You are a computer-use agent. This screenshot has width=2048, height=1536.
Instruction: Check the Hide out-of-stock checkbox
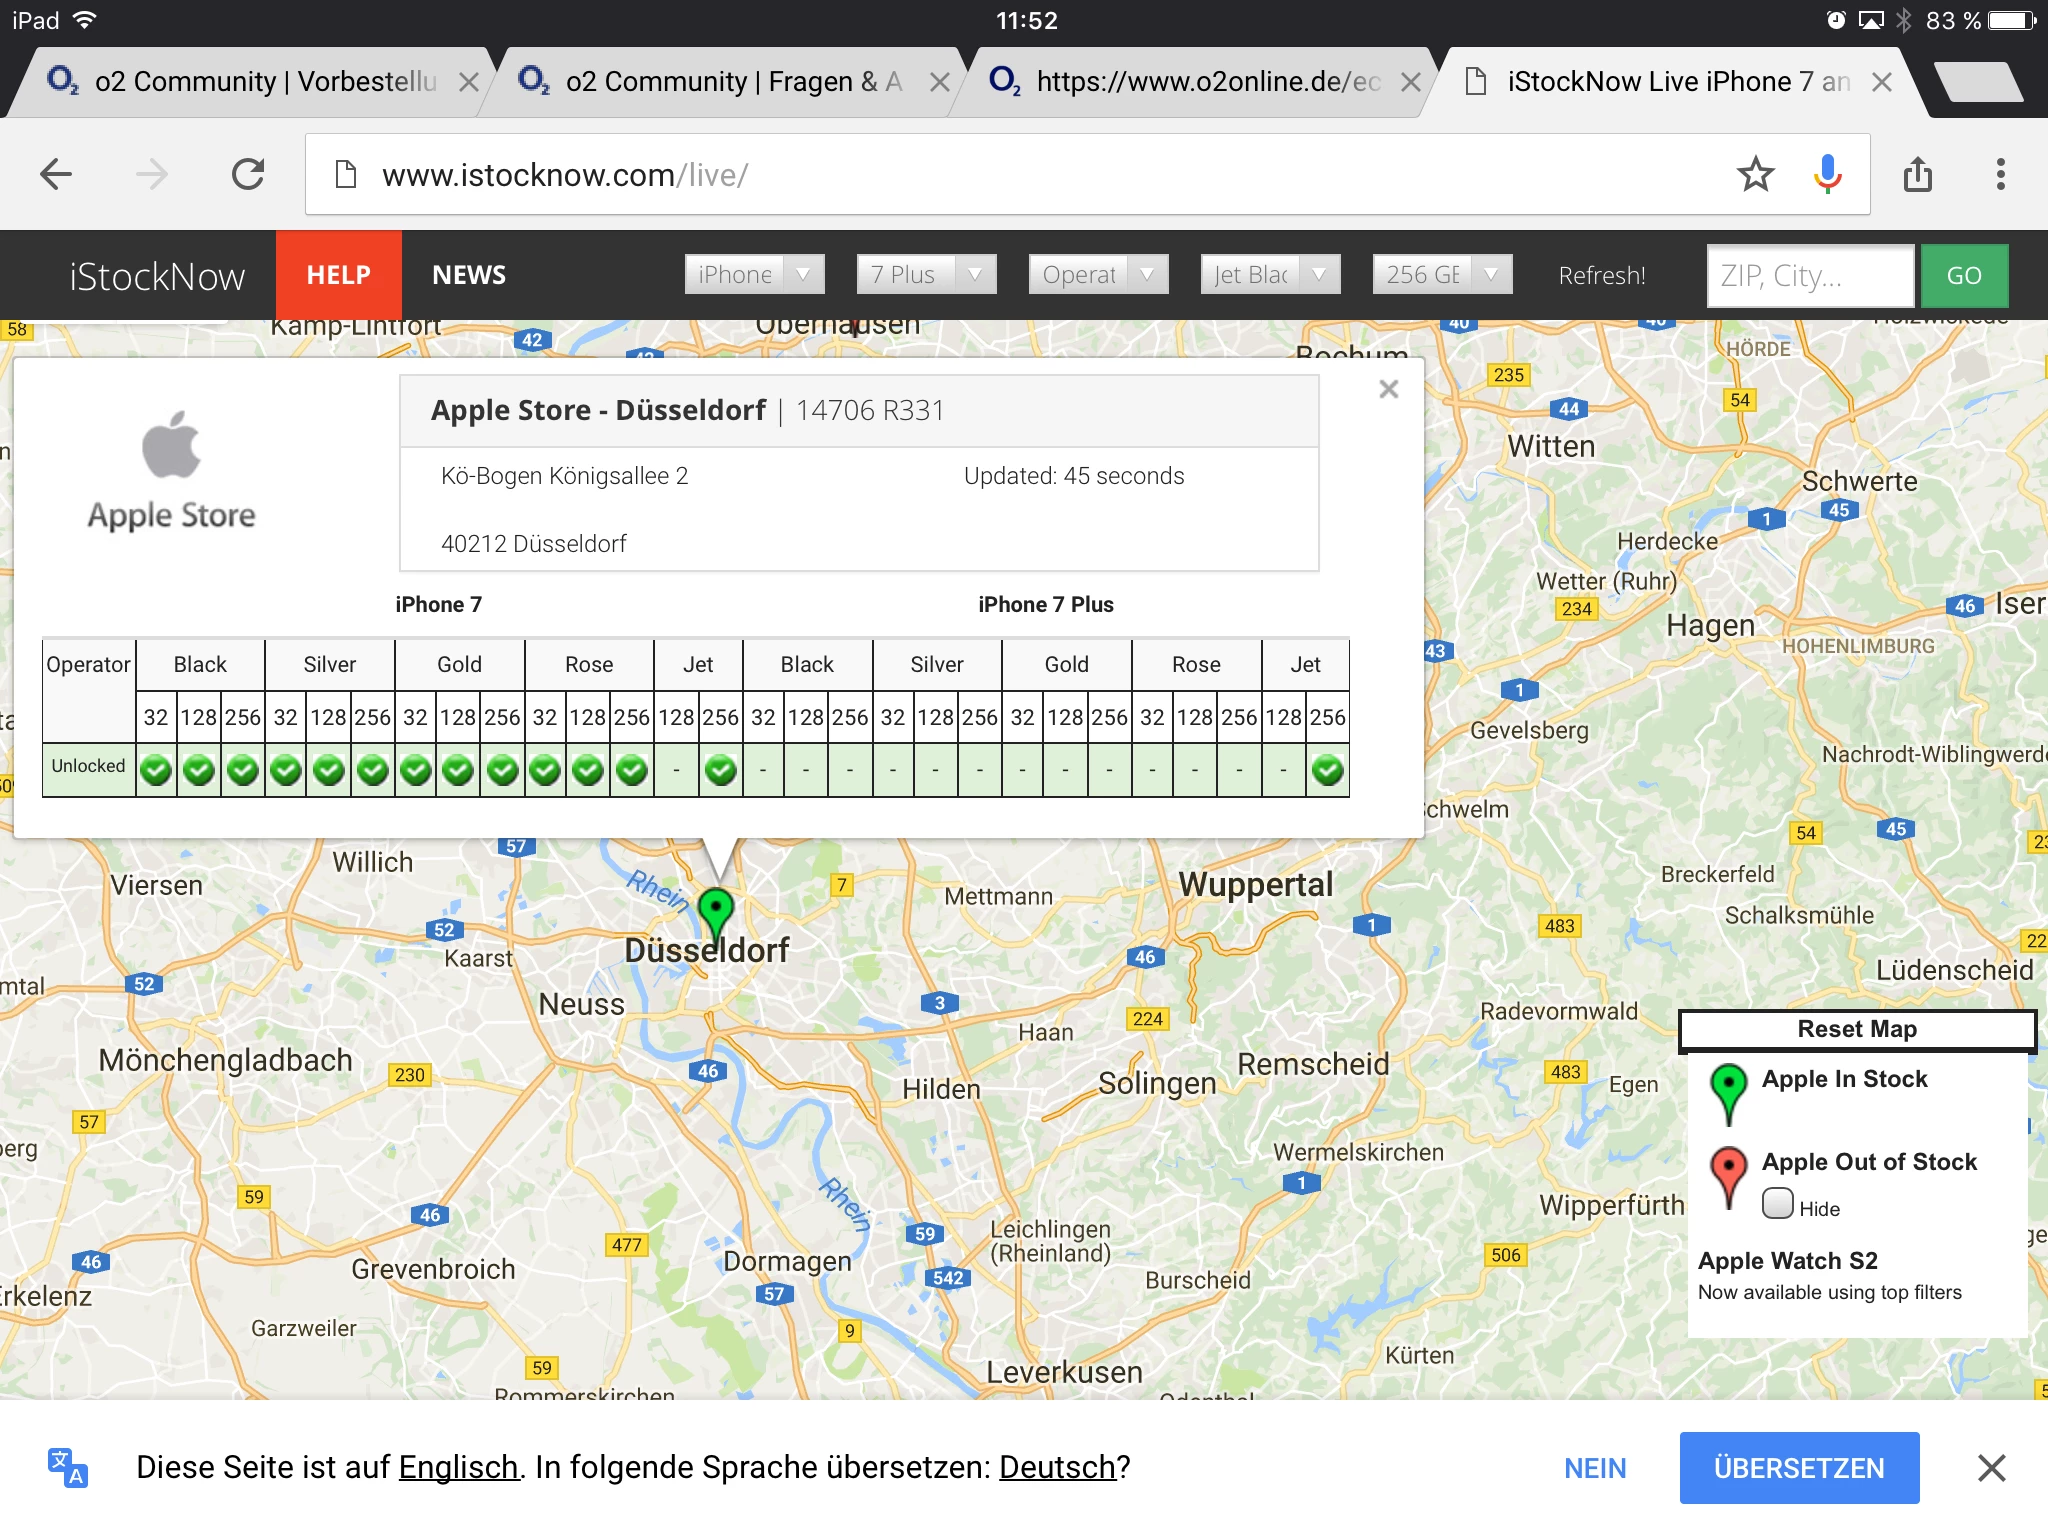pos(1777,1203)
